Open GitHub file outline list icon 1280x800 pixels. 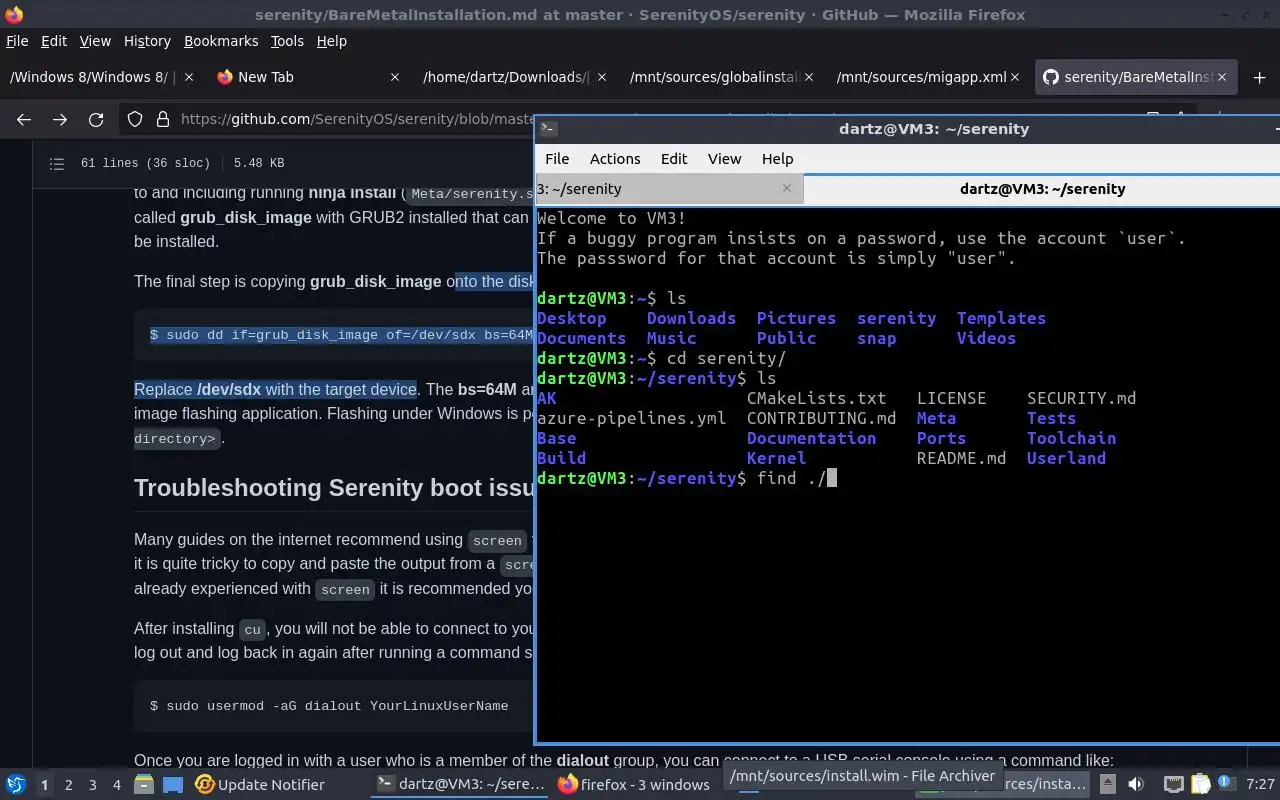coord(57,163)
